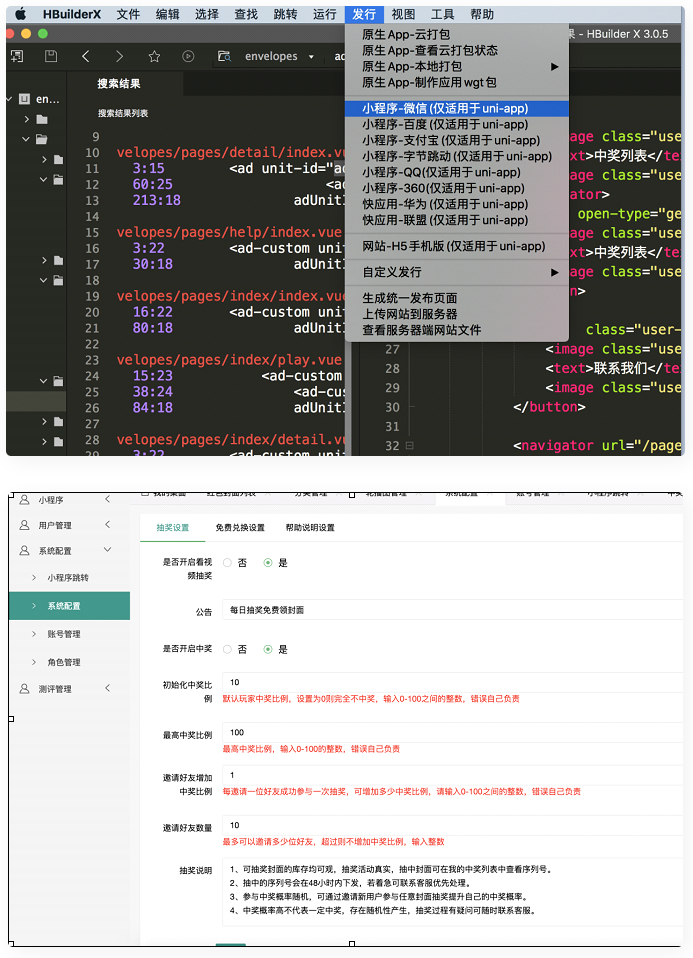Select 否 for 是否开启看视频抽奖
The width and height of the screenshot is (693, 958).
pos(228,563)
